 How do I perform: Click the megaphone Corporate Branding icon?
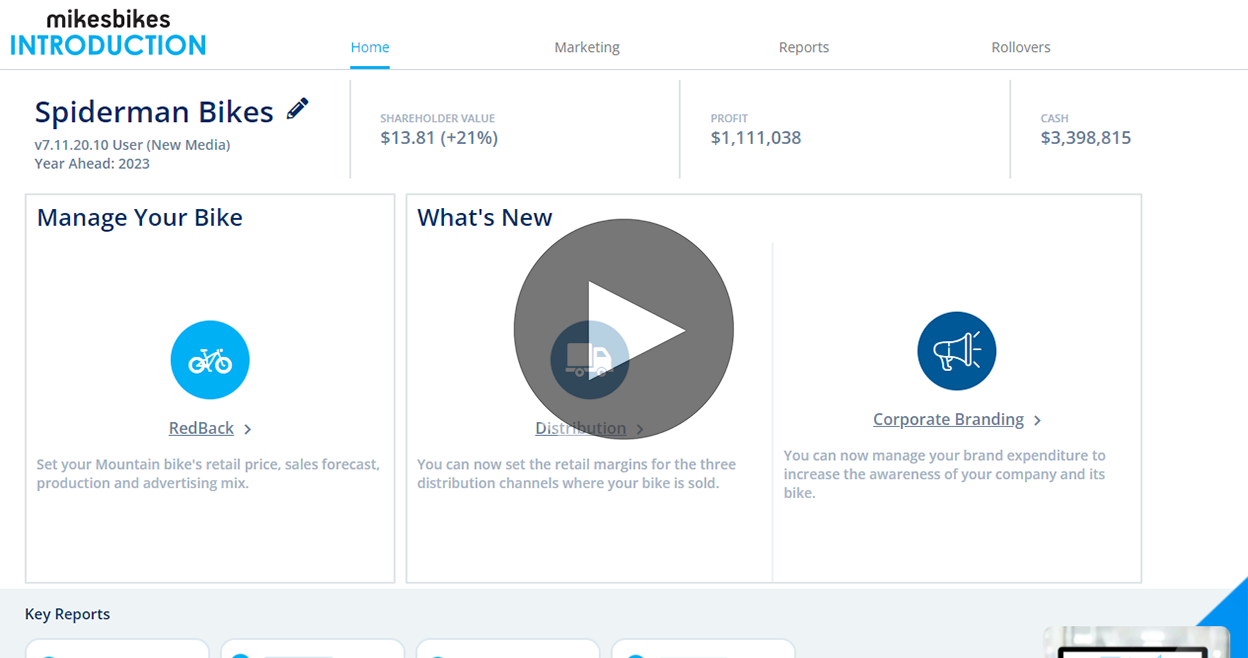click(956, 351)
